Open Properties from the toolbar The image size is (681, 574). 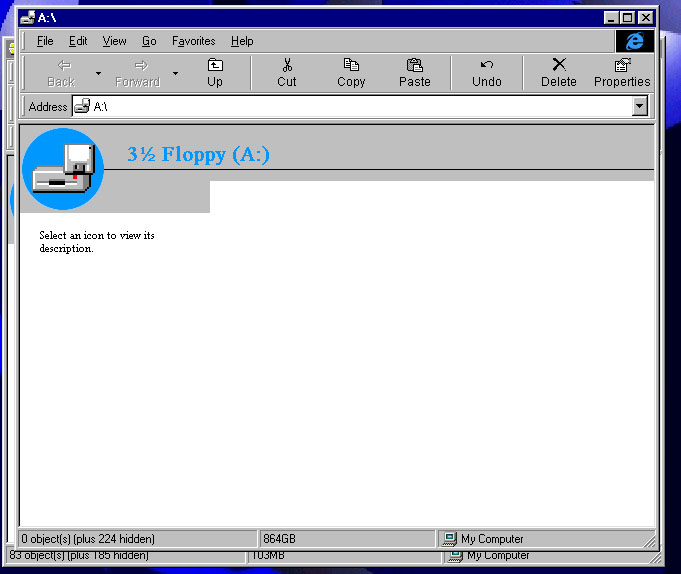(622, 73)
